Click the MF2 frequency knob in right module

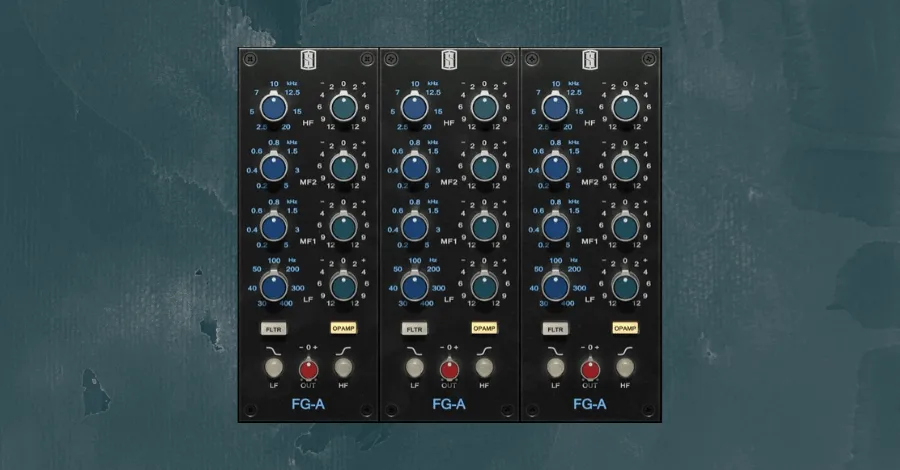(556, 167)
